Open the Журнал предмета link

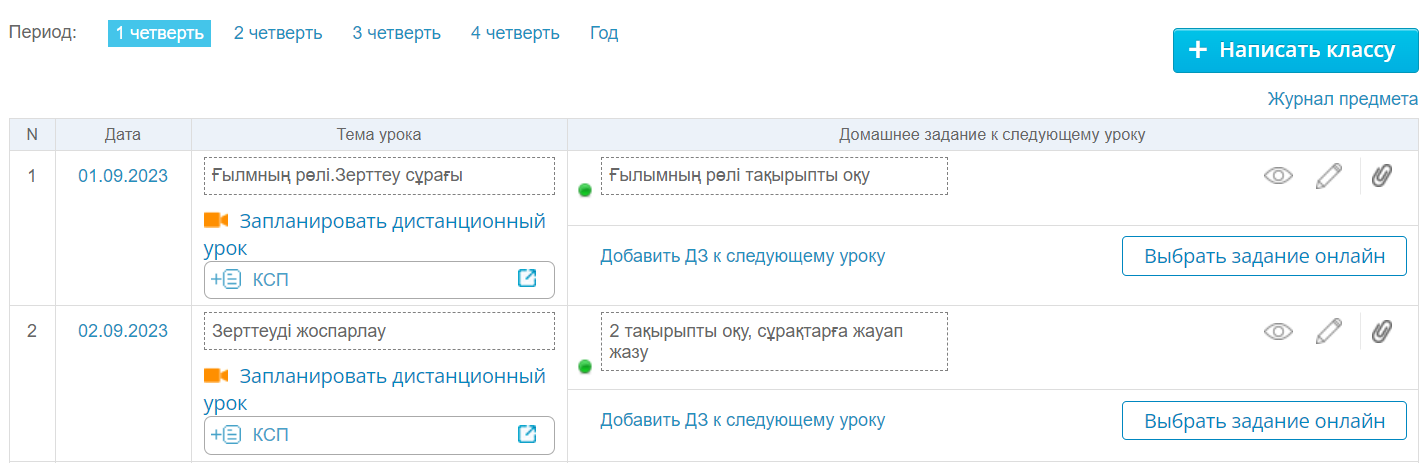pyautogui.click(x=1342, y=99)
